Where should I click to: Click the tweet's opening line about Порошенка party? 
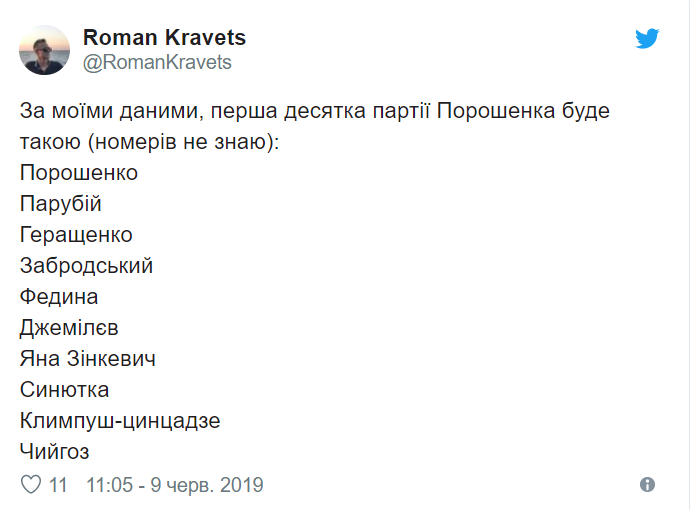click(315, 110)
